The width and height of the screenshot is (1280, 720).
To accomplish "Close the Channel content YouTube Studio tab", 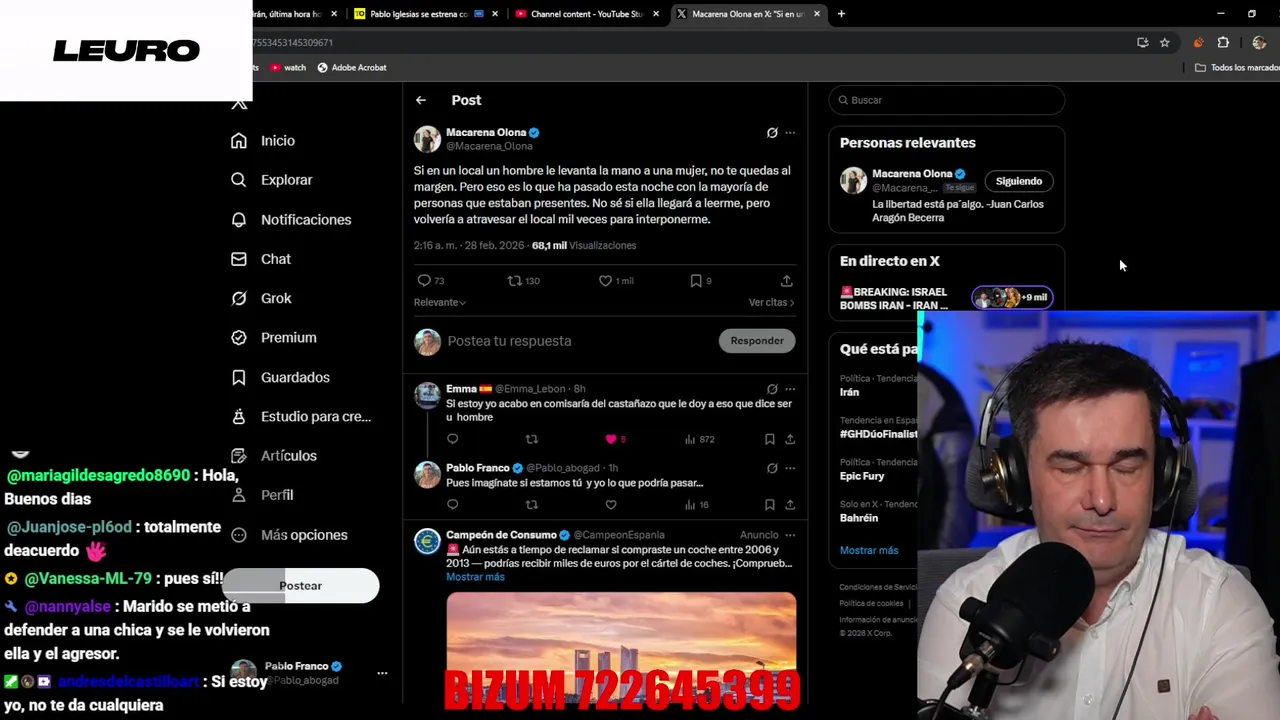I will pyautogui.click(x=656, y=14).
